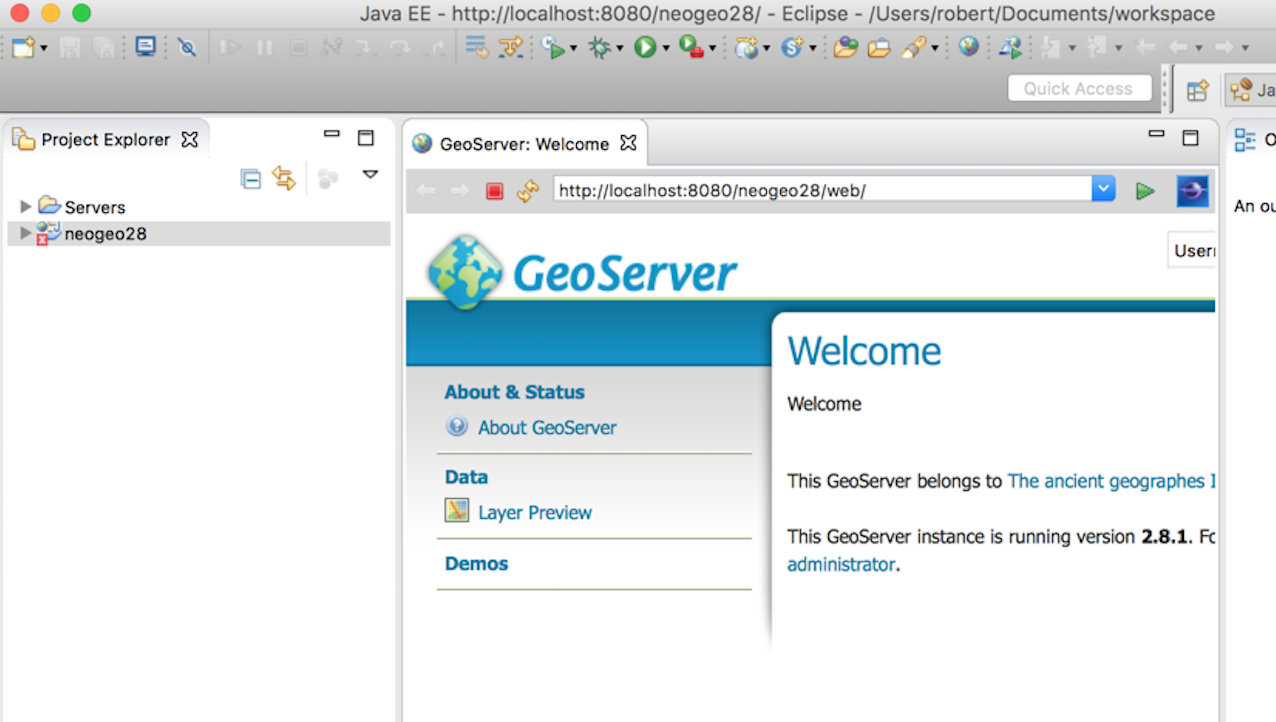This screenshot has height=722, width=1276.
Task: Click the Outline view icon
Action: [x=1245, y=140]
